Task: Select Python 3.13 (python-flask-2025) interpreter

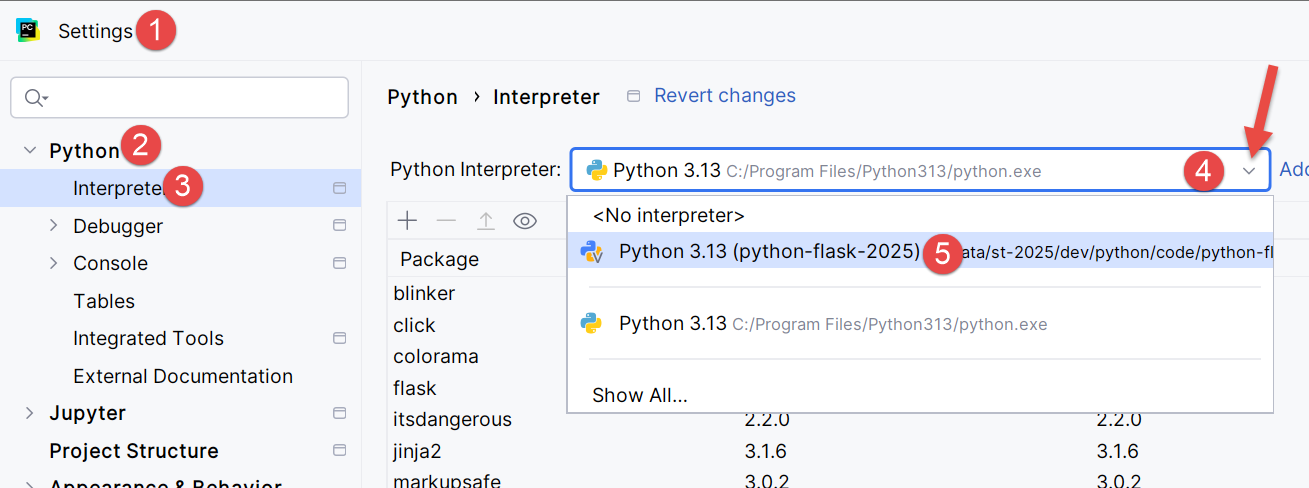Action: click(x=768, y=252)
